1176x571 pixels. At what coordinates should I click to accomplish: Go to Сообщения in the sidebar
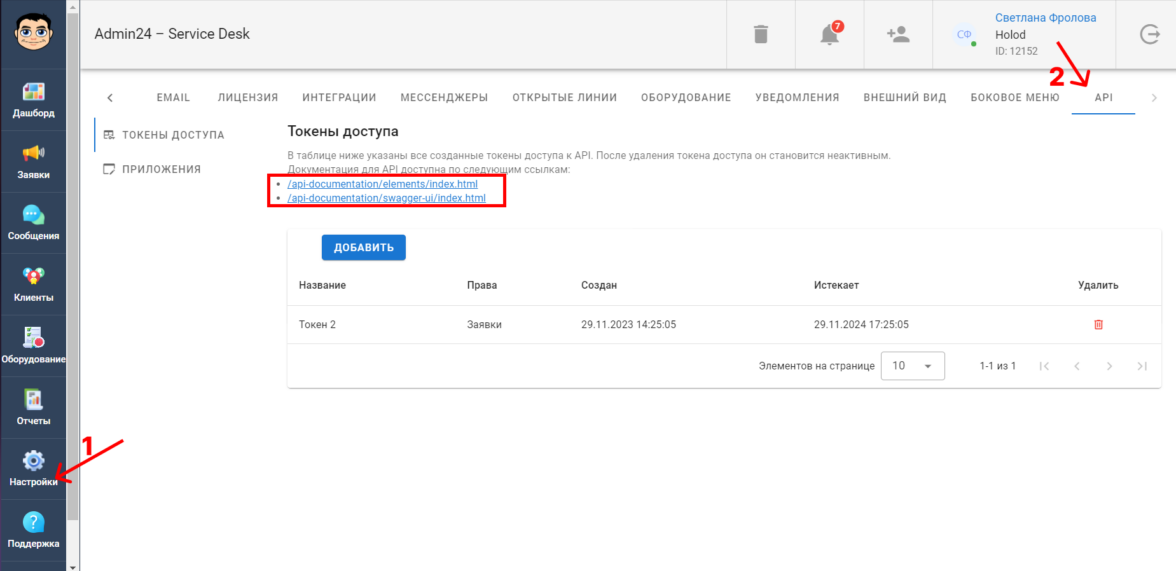pyautogui.click(x=33, y=222)
